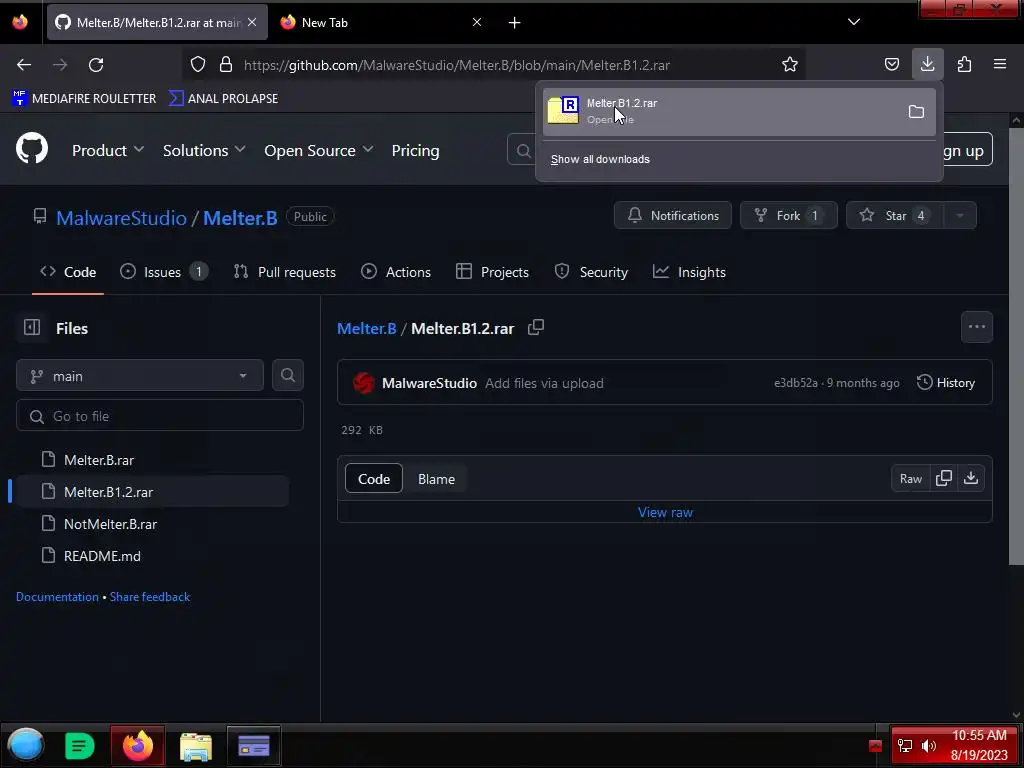The width and height of the screenshot is (1024, 768).
Task: View the file History
Action: tap(946, 383)
